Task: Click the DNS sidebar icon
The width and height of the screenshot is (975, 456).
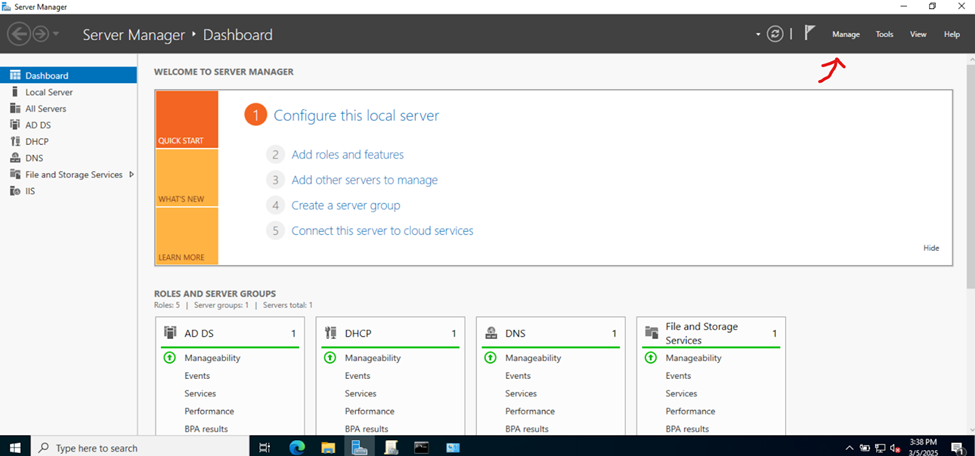Action: [x=16, y=158]
